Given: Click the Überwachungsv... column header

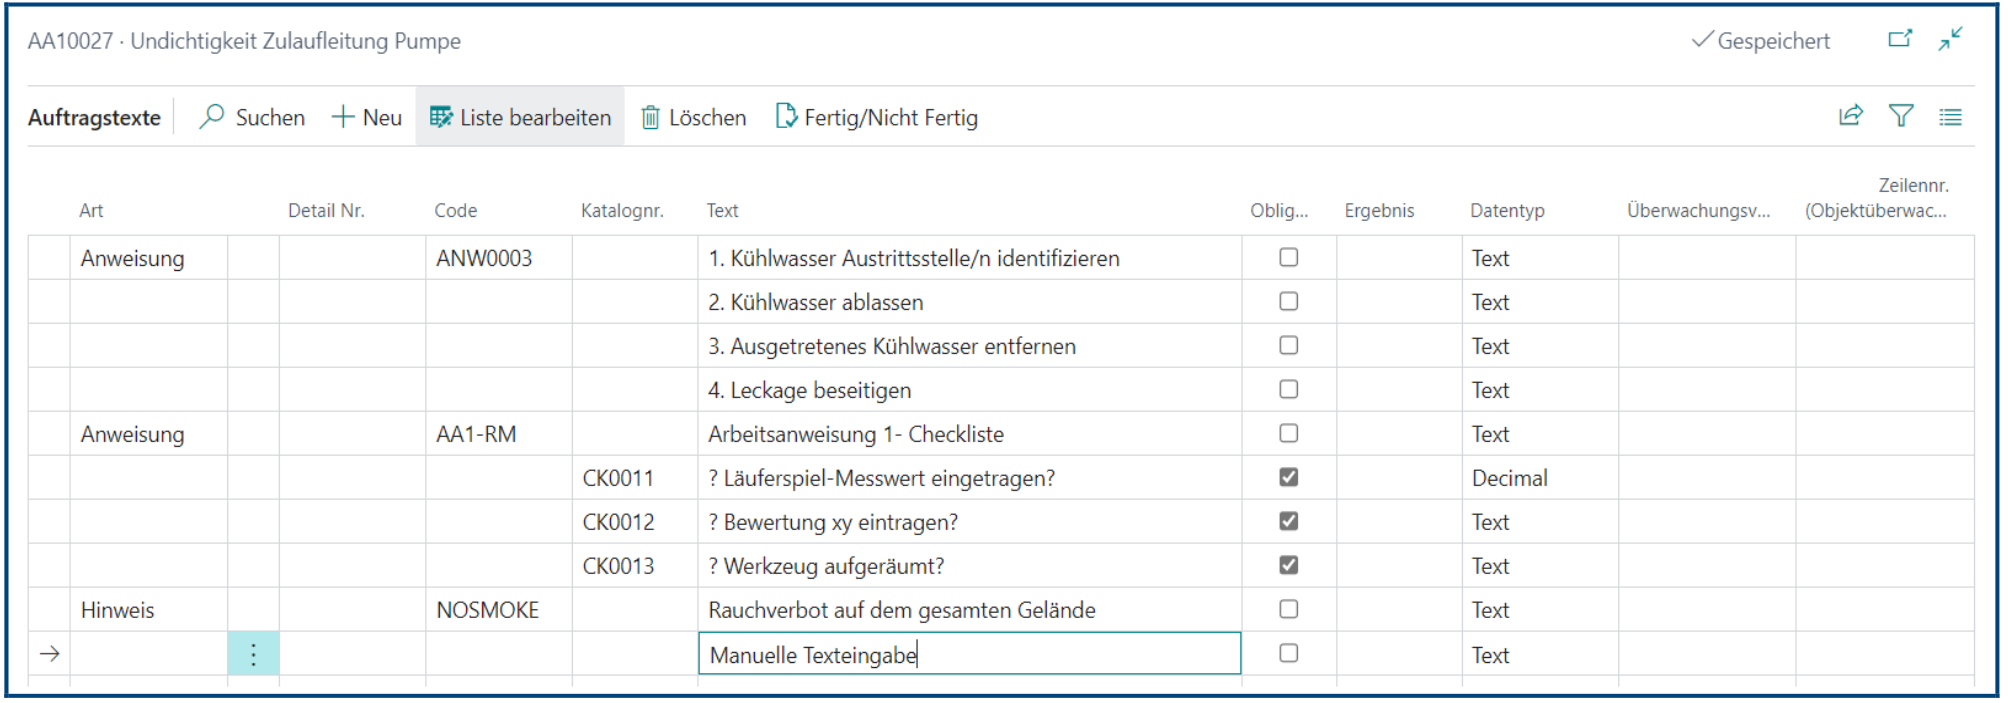Looking at the screenshot, I should pos(1698,211).
